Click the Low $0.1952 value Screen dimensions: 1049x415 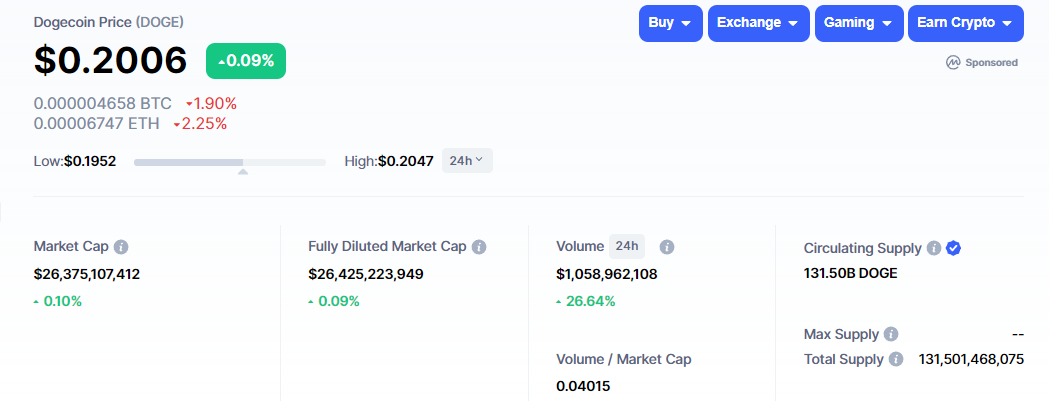click(90, 161)
